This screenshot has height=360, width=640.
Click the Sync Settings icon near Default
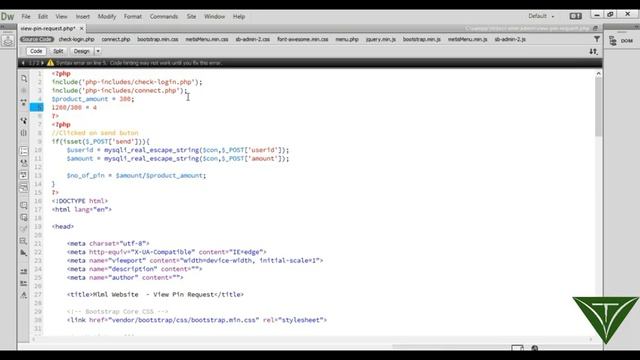pyautogui.click(x=576, y=16)
